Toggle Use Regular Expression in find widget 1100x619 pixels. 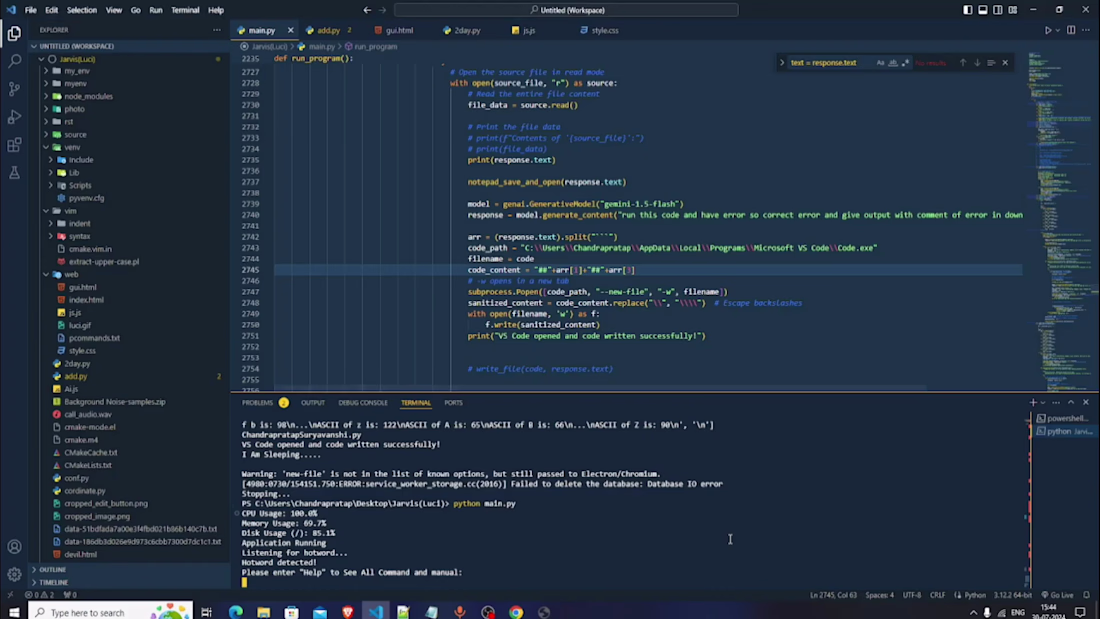[x=905, y=62]
